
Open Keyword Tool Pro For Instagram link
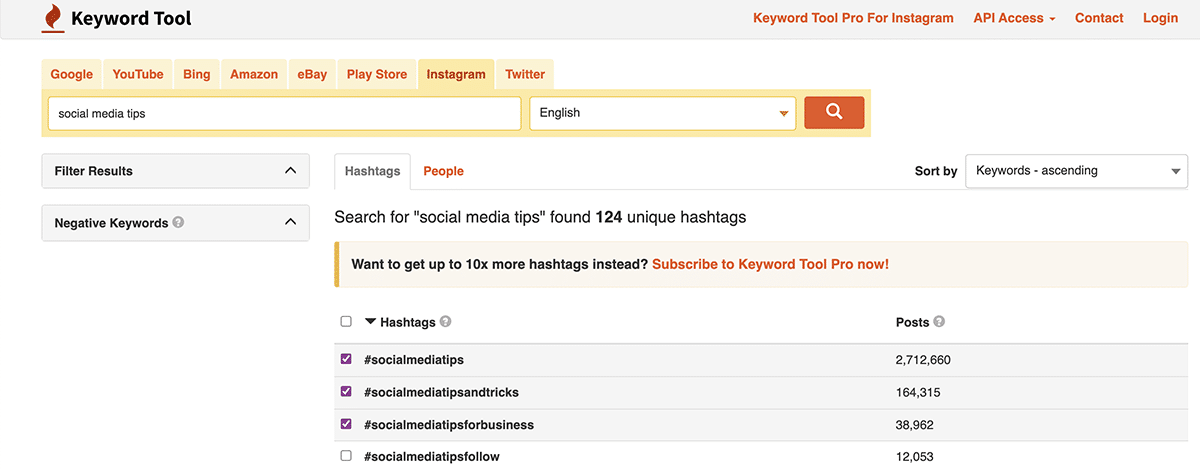(853, 18)
